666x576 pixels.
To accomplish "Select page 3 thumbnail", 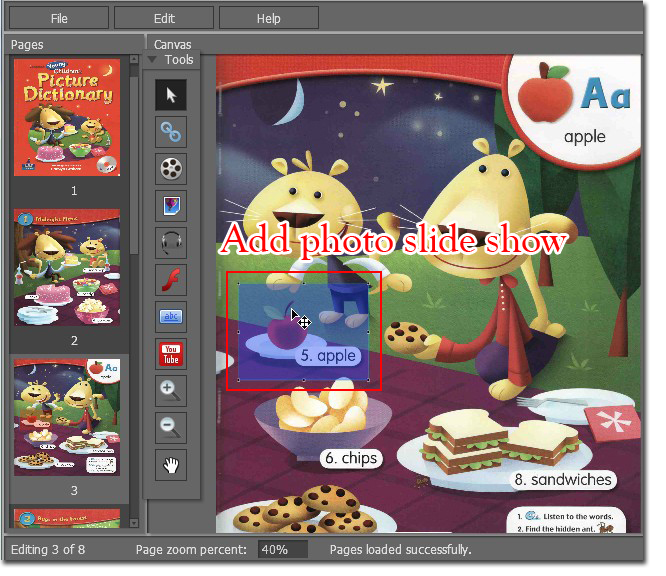I will coord(67,418).
